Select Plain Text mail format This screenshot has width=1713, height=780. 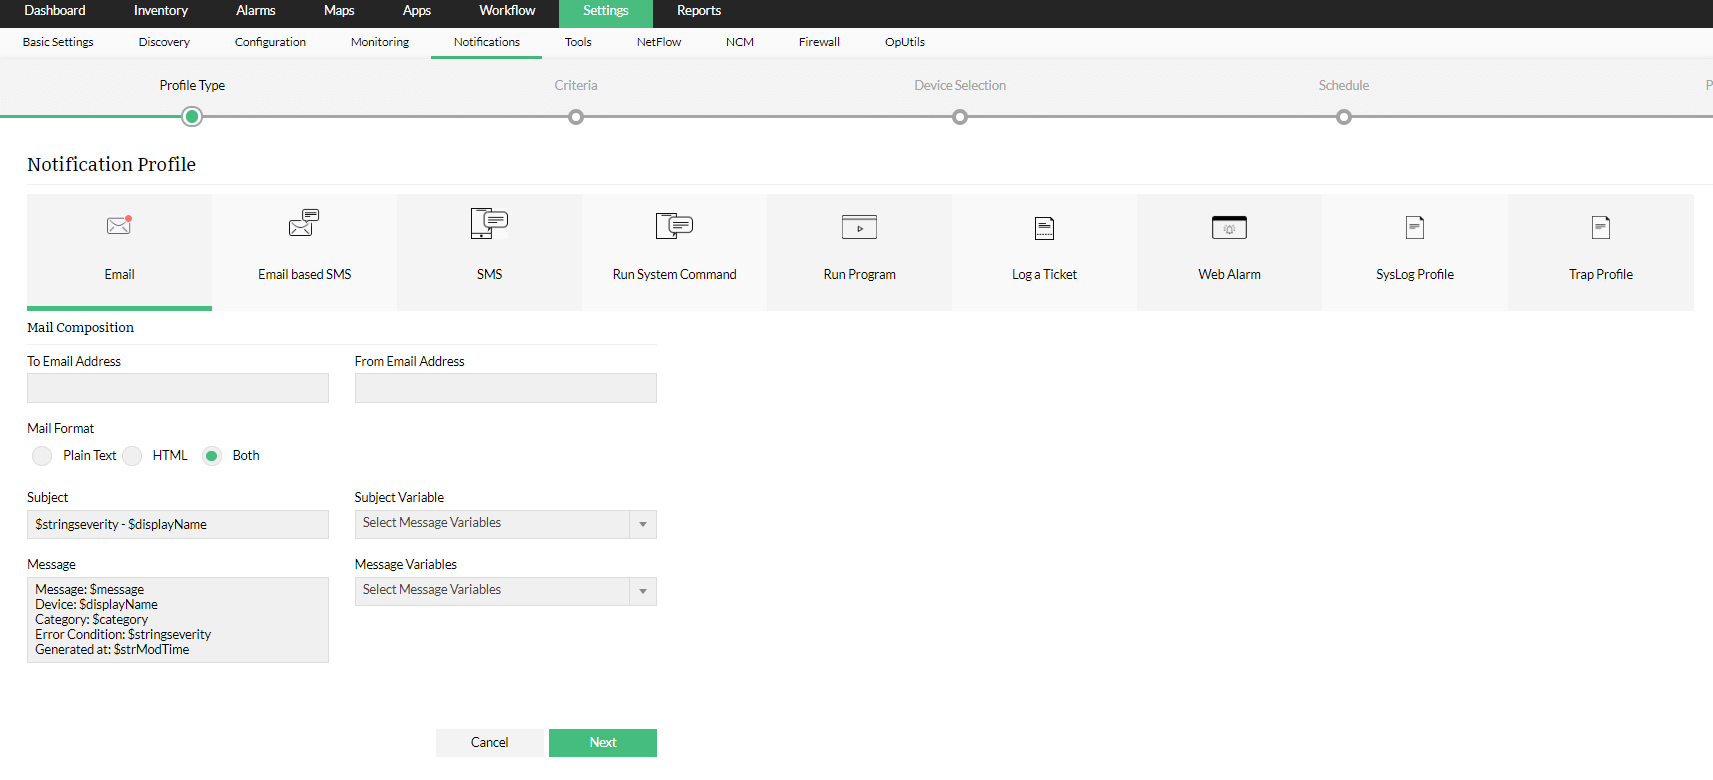(x=42, y=456)
